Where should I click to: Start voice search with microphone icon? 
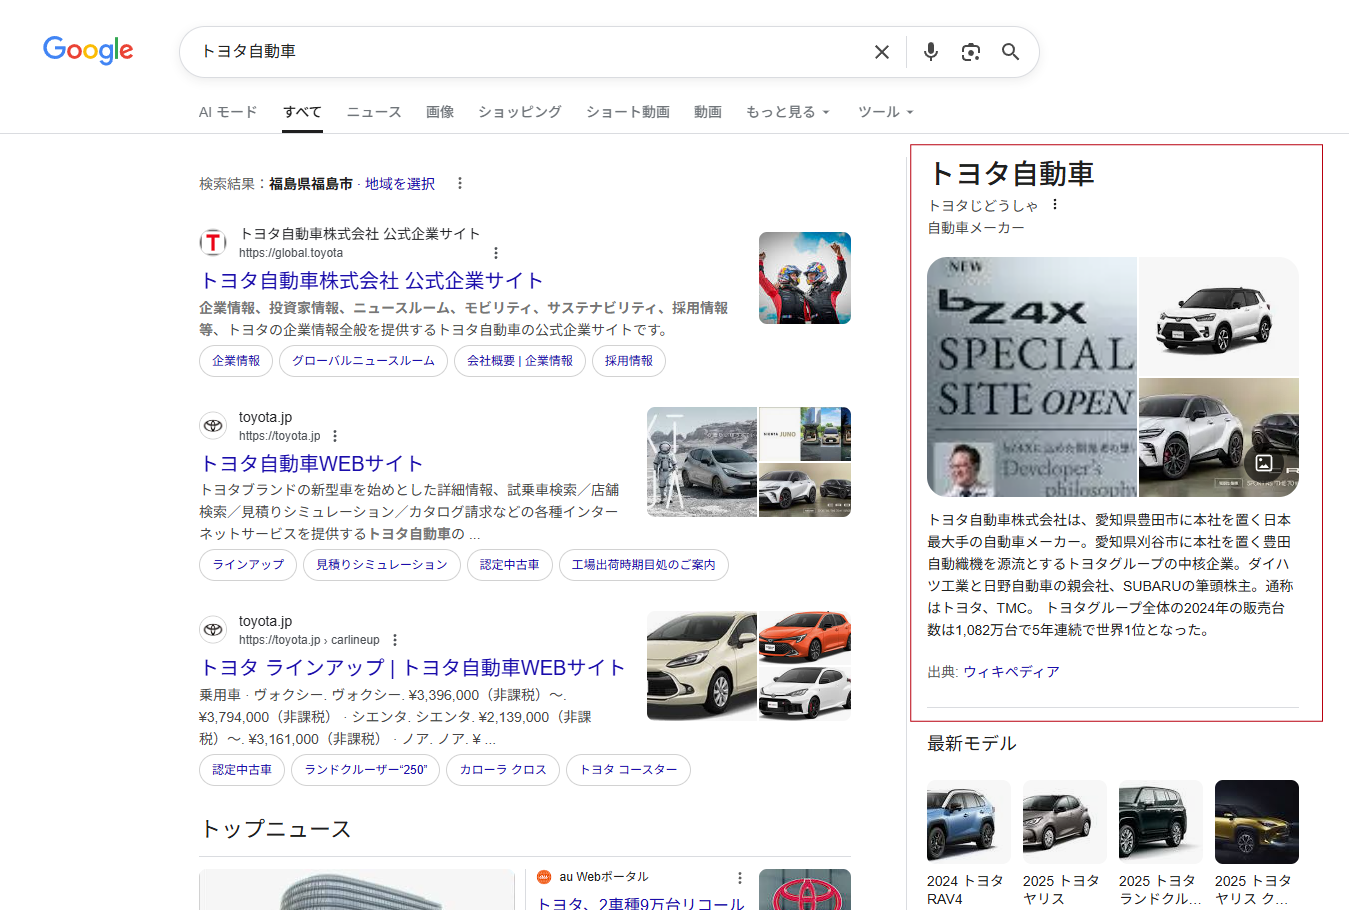pos(930,52)
